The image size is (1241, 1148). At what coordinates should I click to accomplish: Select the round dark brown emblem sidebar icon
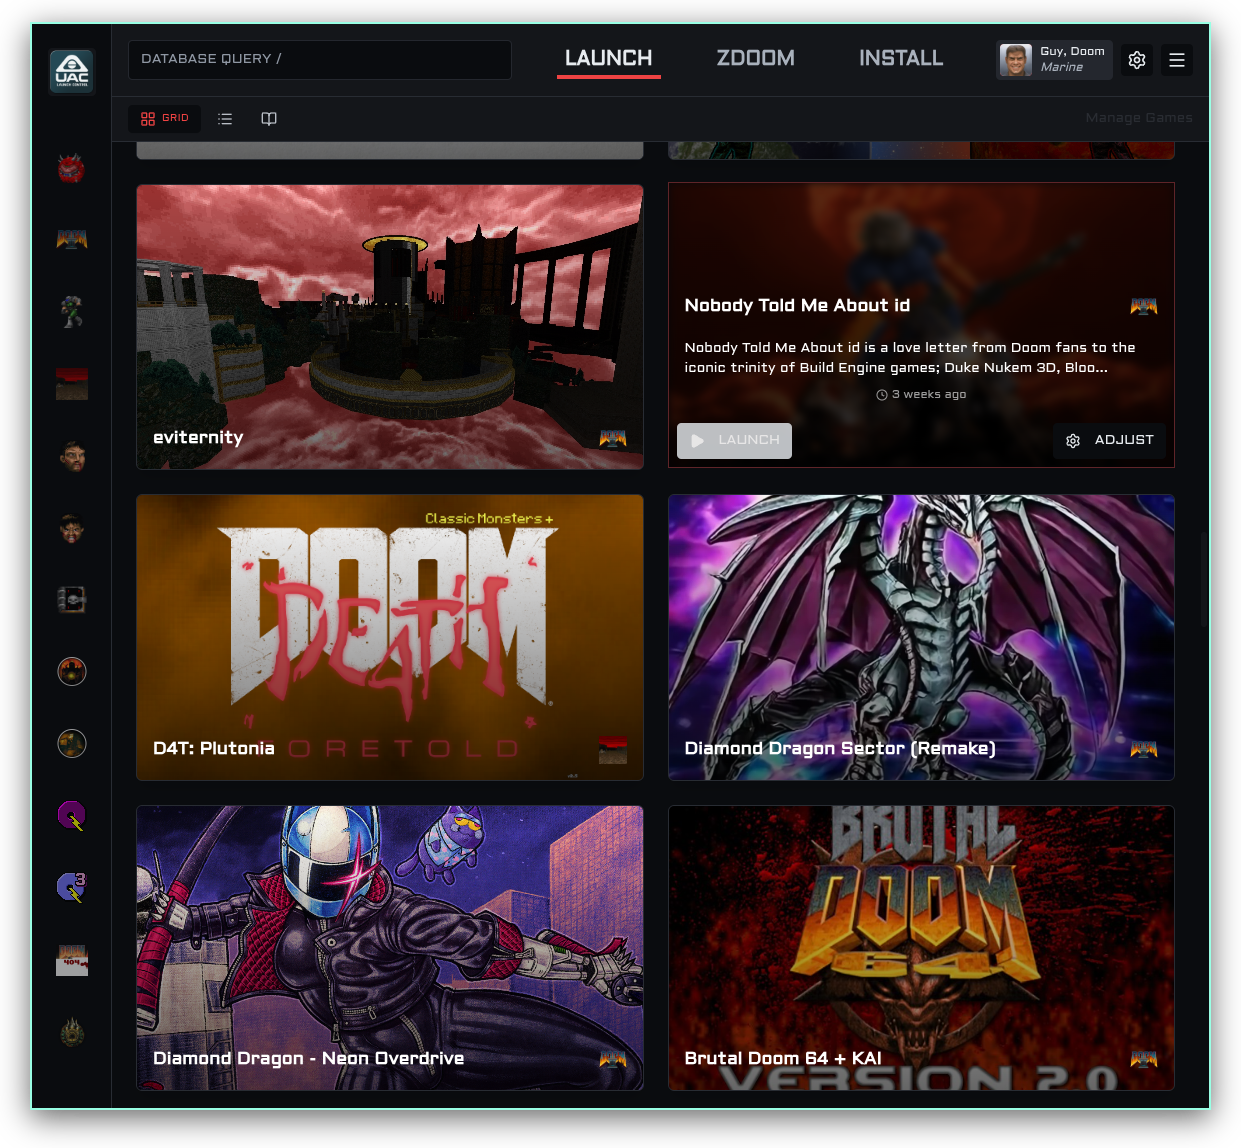point(71,743)
